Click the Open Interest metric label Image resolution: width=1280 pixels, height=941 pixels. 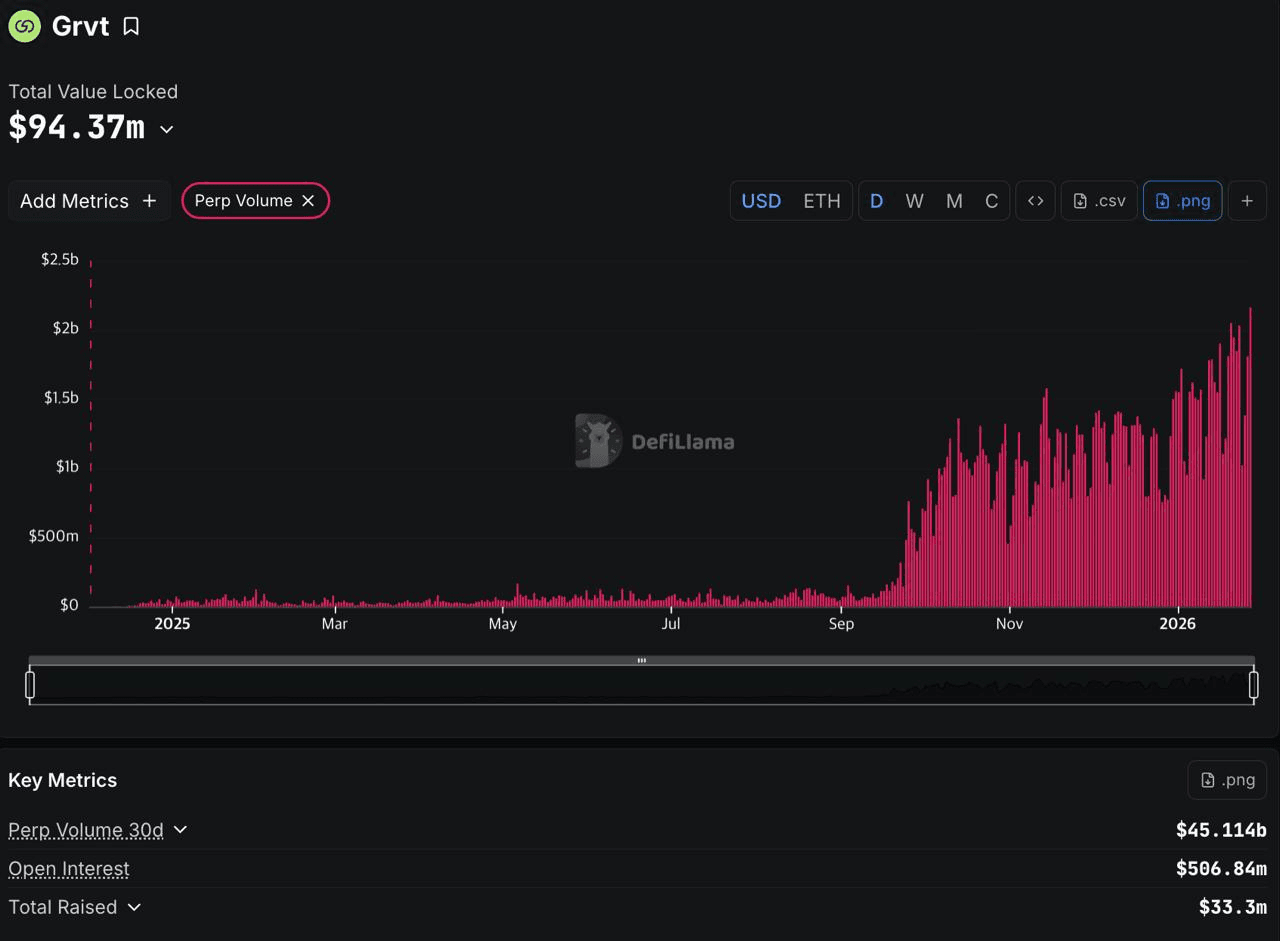click(69, 869)
